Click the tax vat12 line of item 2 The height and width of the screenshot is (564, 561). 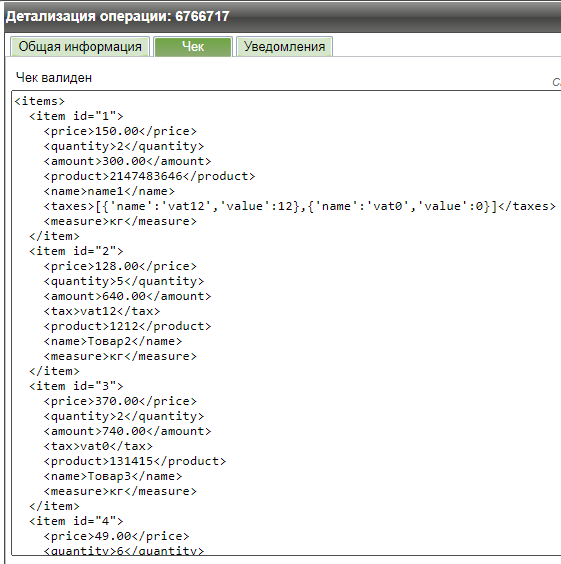coord(102,311)
